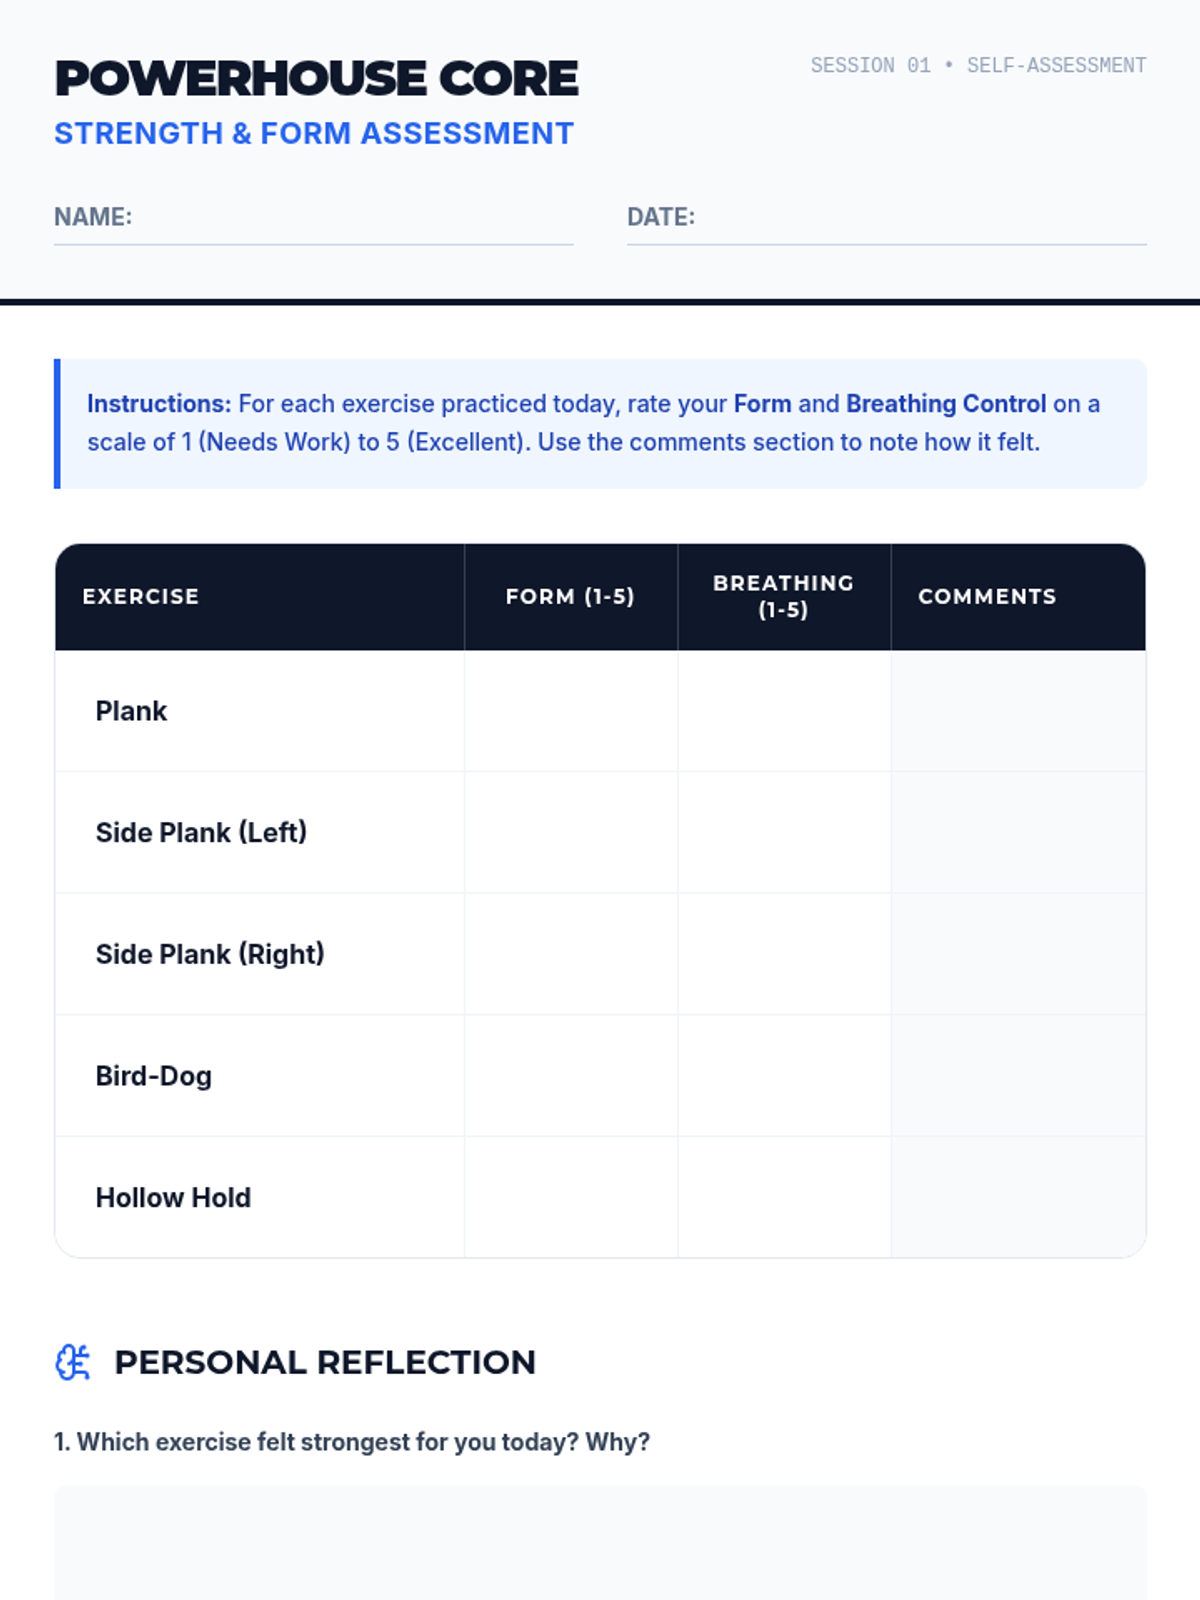
Task: Click the brain icon beside Personal Reflection
Action: 72,1362
